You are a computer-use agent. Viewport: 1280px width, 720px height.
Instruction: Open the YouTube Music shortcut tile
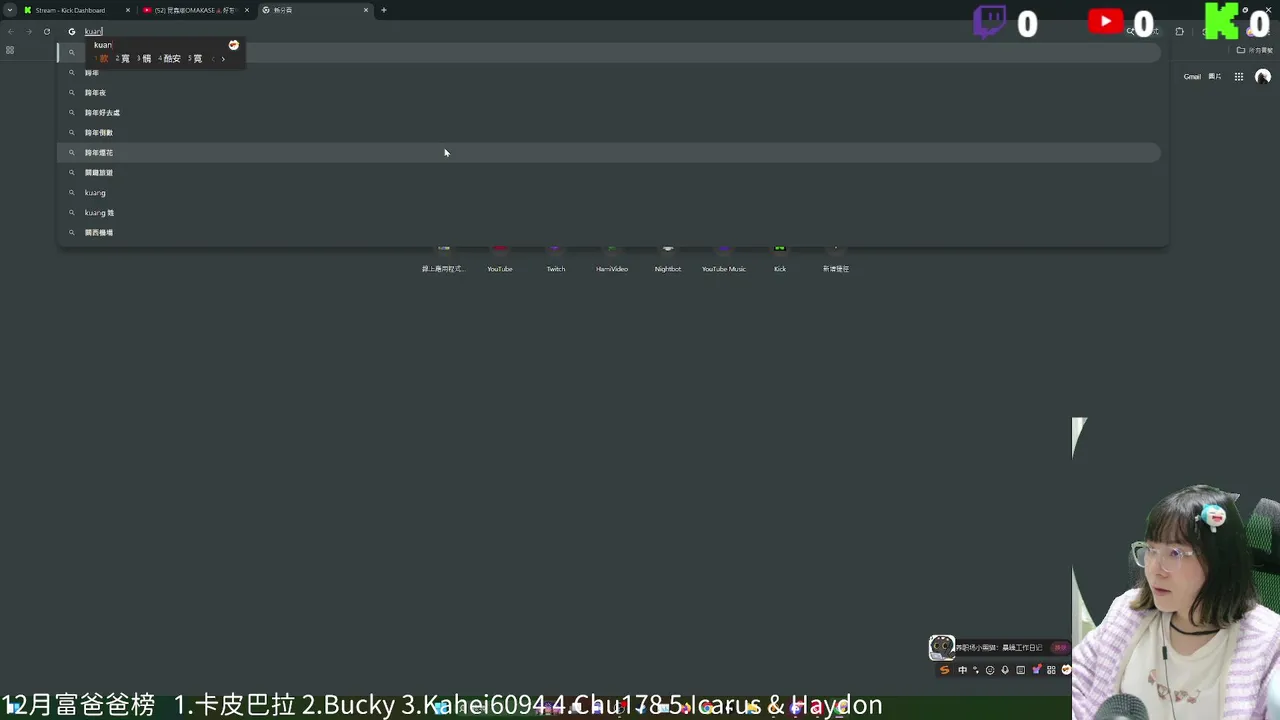tap(724, 257)
